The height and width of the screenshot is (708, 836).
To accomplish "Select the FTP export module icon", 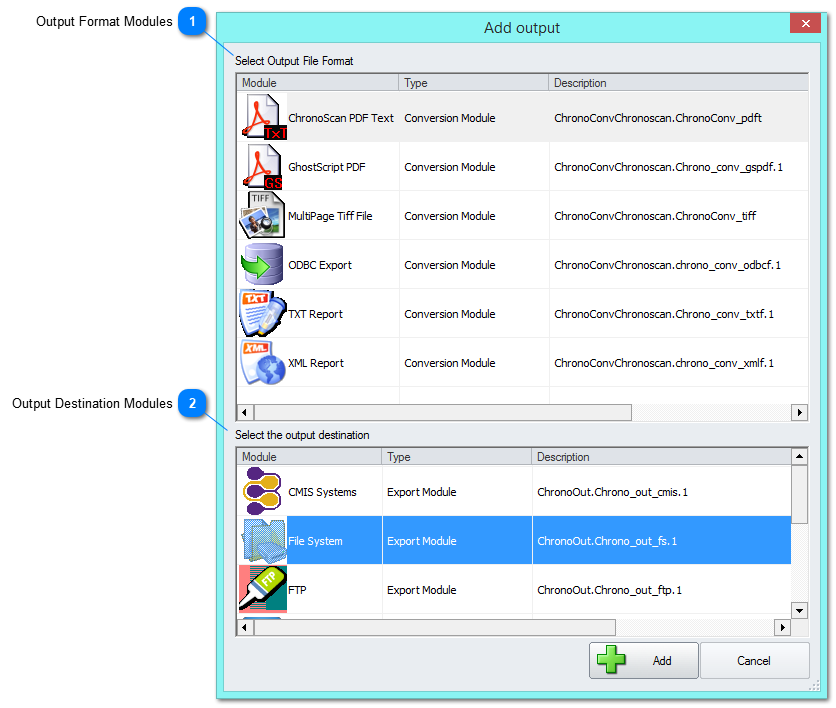I will click(262, 589).
